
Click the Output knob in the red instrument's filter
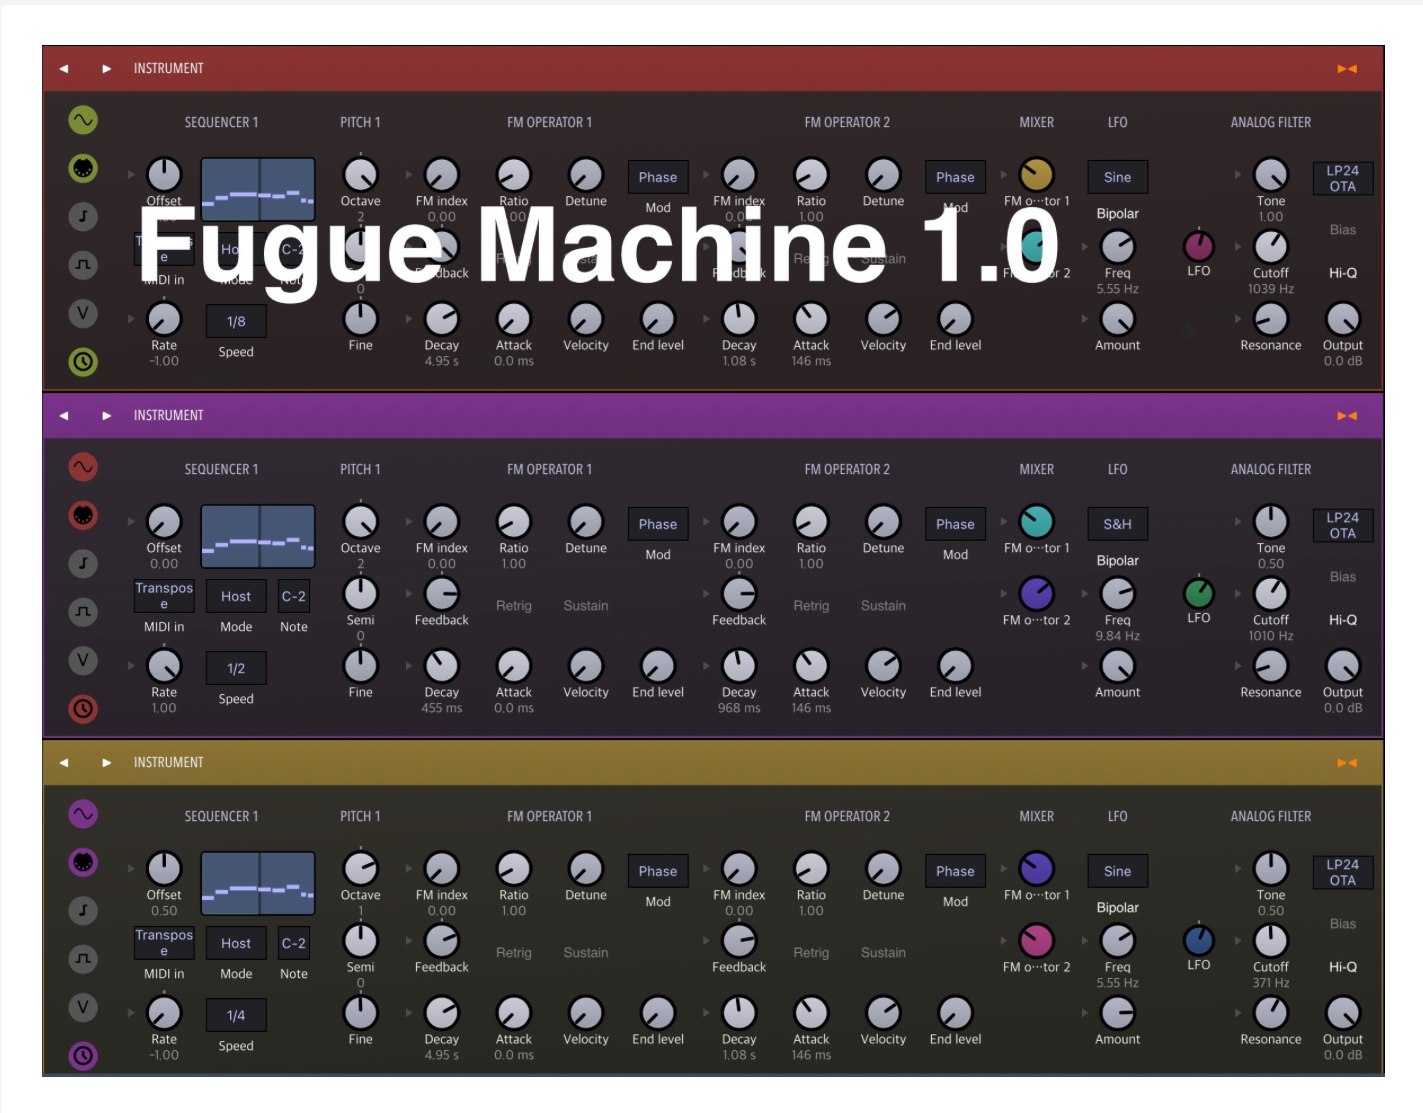point(1343,319)
